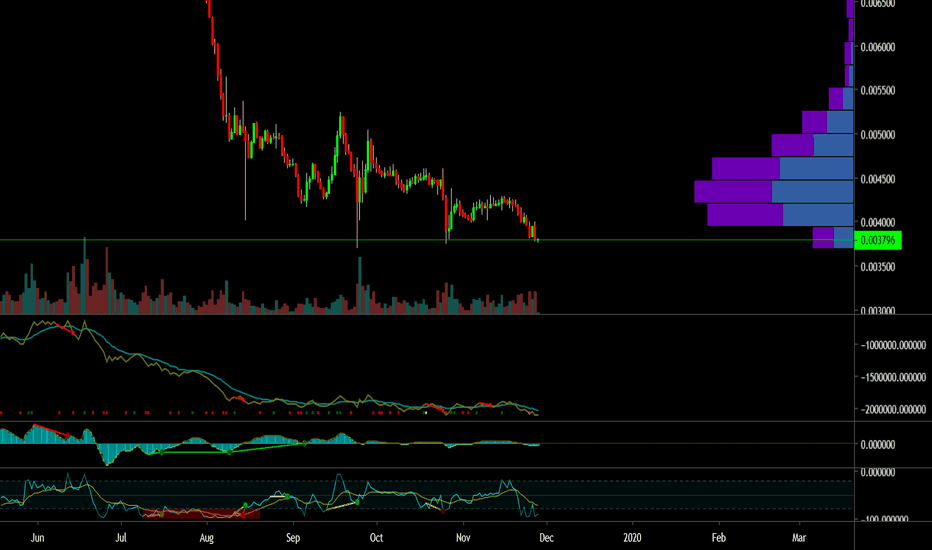
Task: Click the Nov label on the time axis
Action: pos(463,538)
